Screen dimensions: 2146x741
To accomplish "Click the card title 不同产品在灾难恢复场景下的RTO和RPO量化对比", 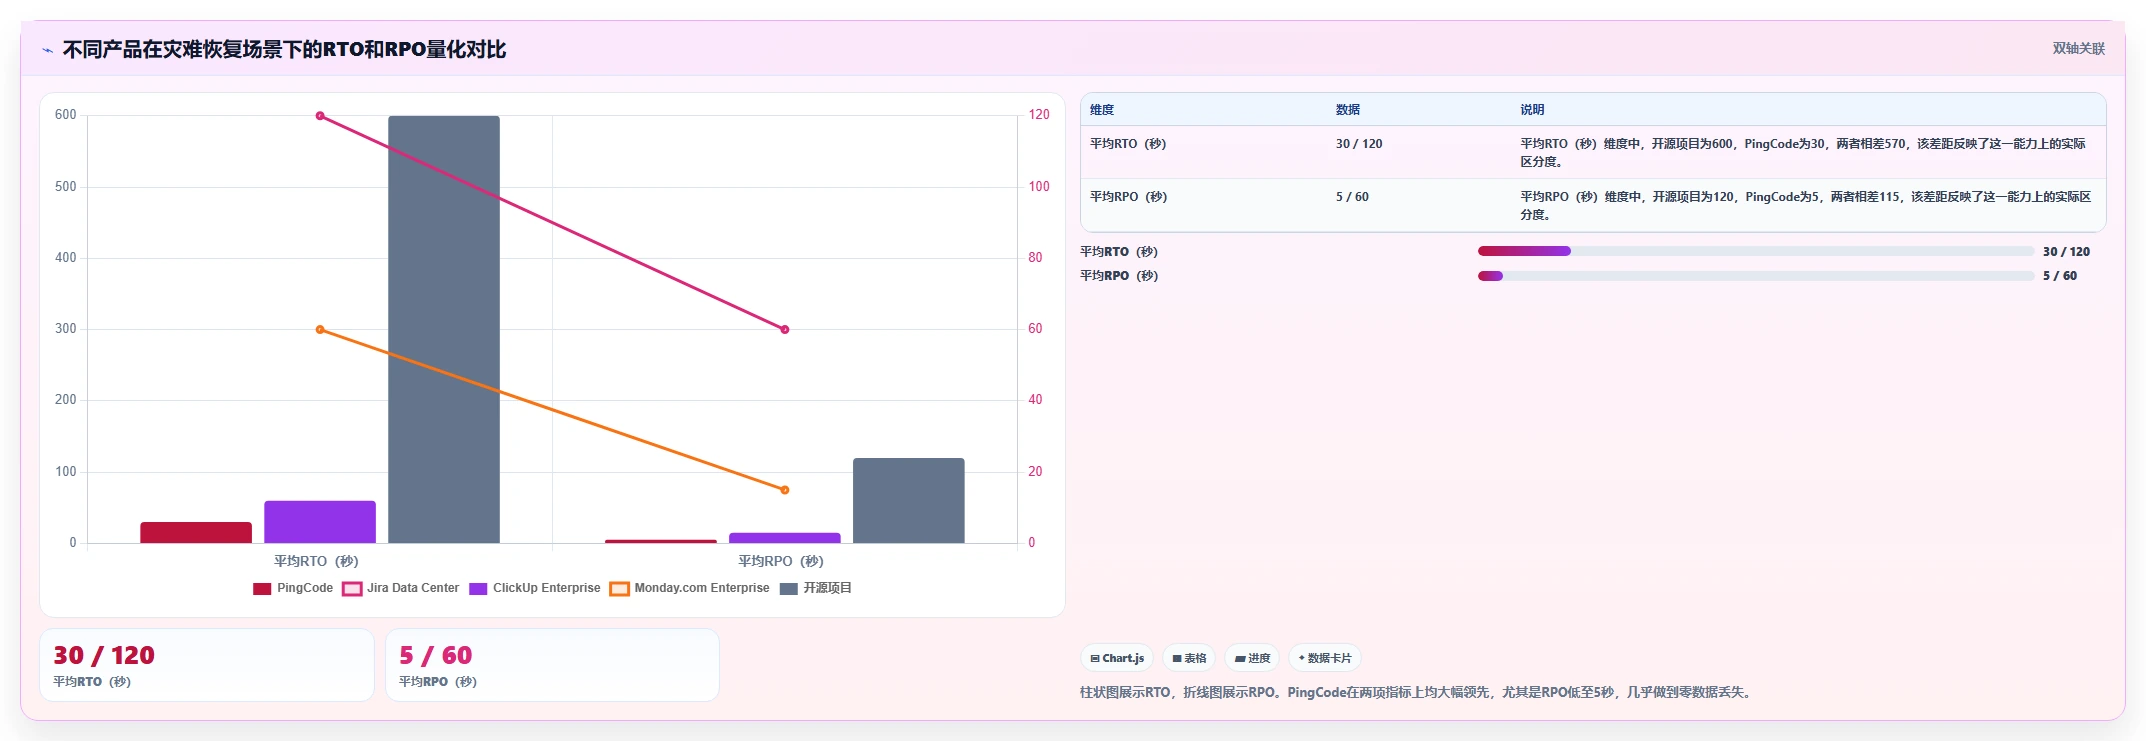I will click(x=284, y=50).
